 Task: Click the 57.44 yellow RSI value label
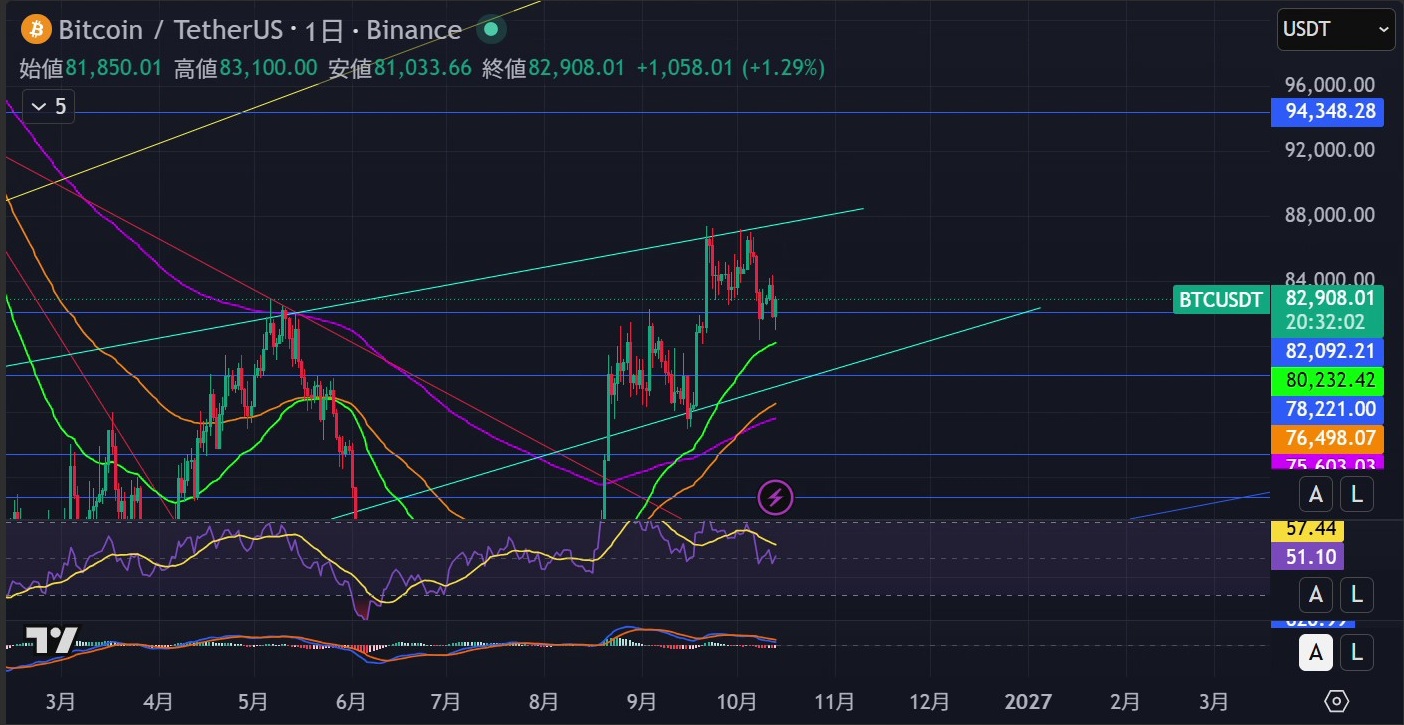[x=1307, y=531]
